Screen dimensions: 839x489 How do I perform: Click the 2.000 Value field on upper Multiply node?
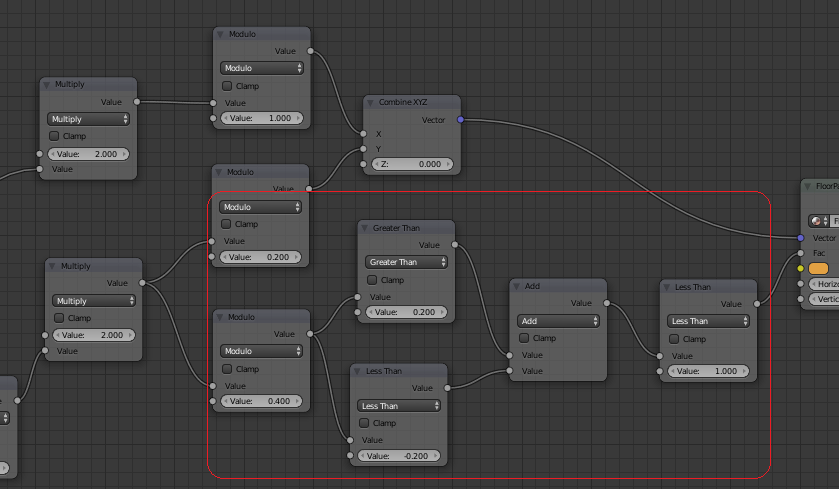[88, 154]
